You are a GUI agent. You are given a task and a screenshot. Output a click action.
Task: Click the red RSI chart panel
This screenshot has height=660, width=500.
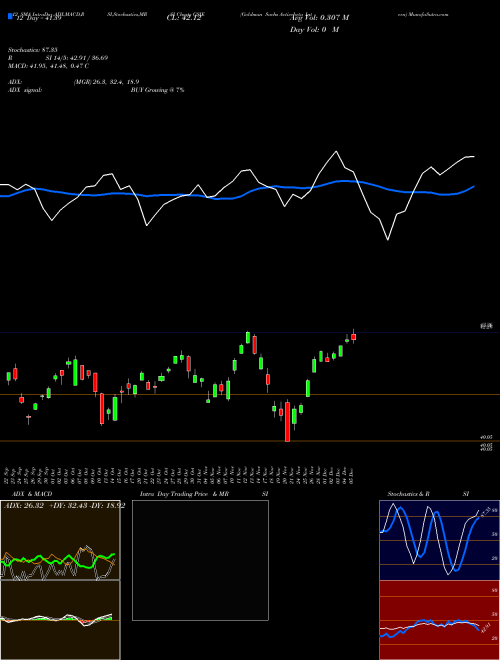click(439, 620)
